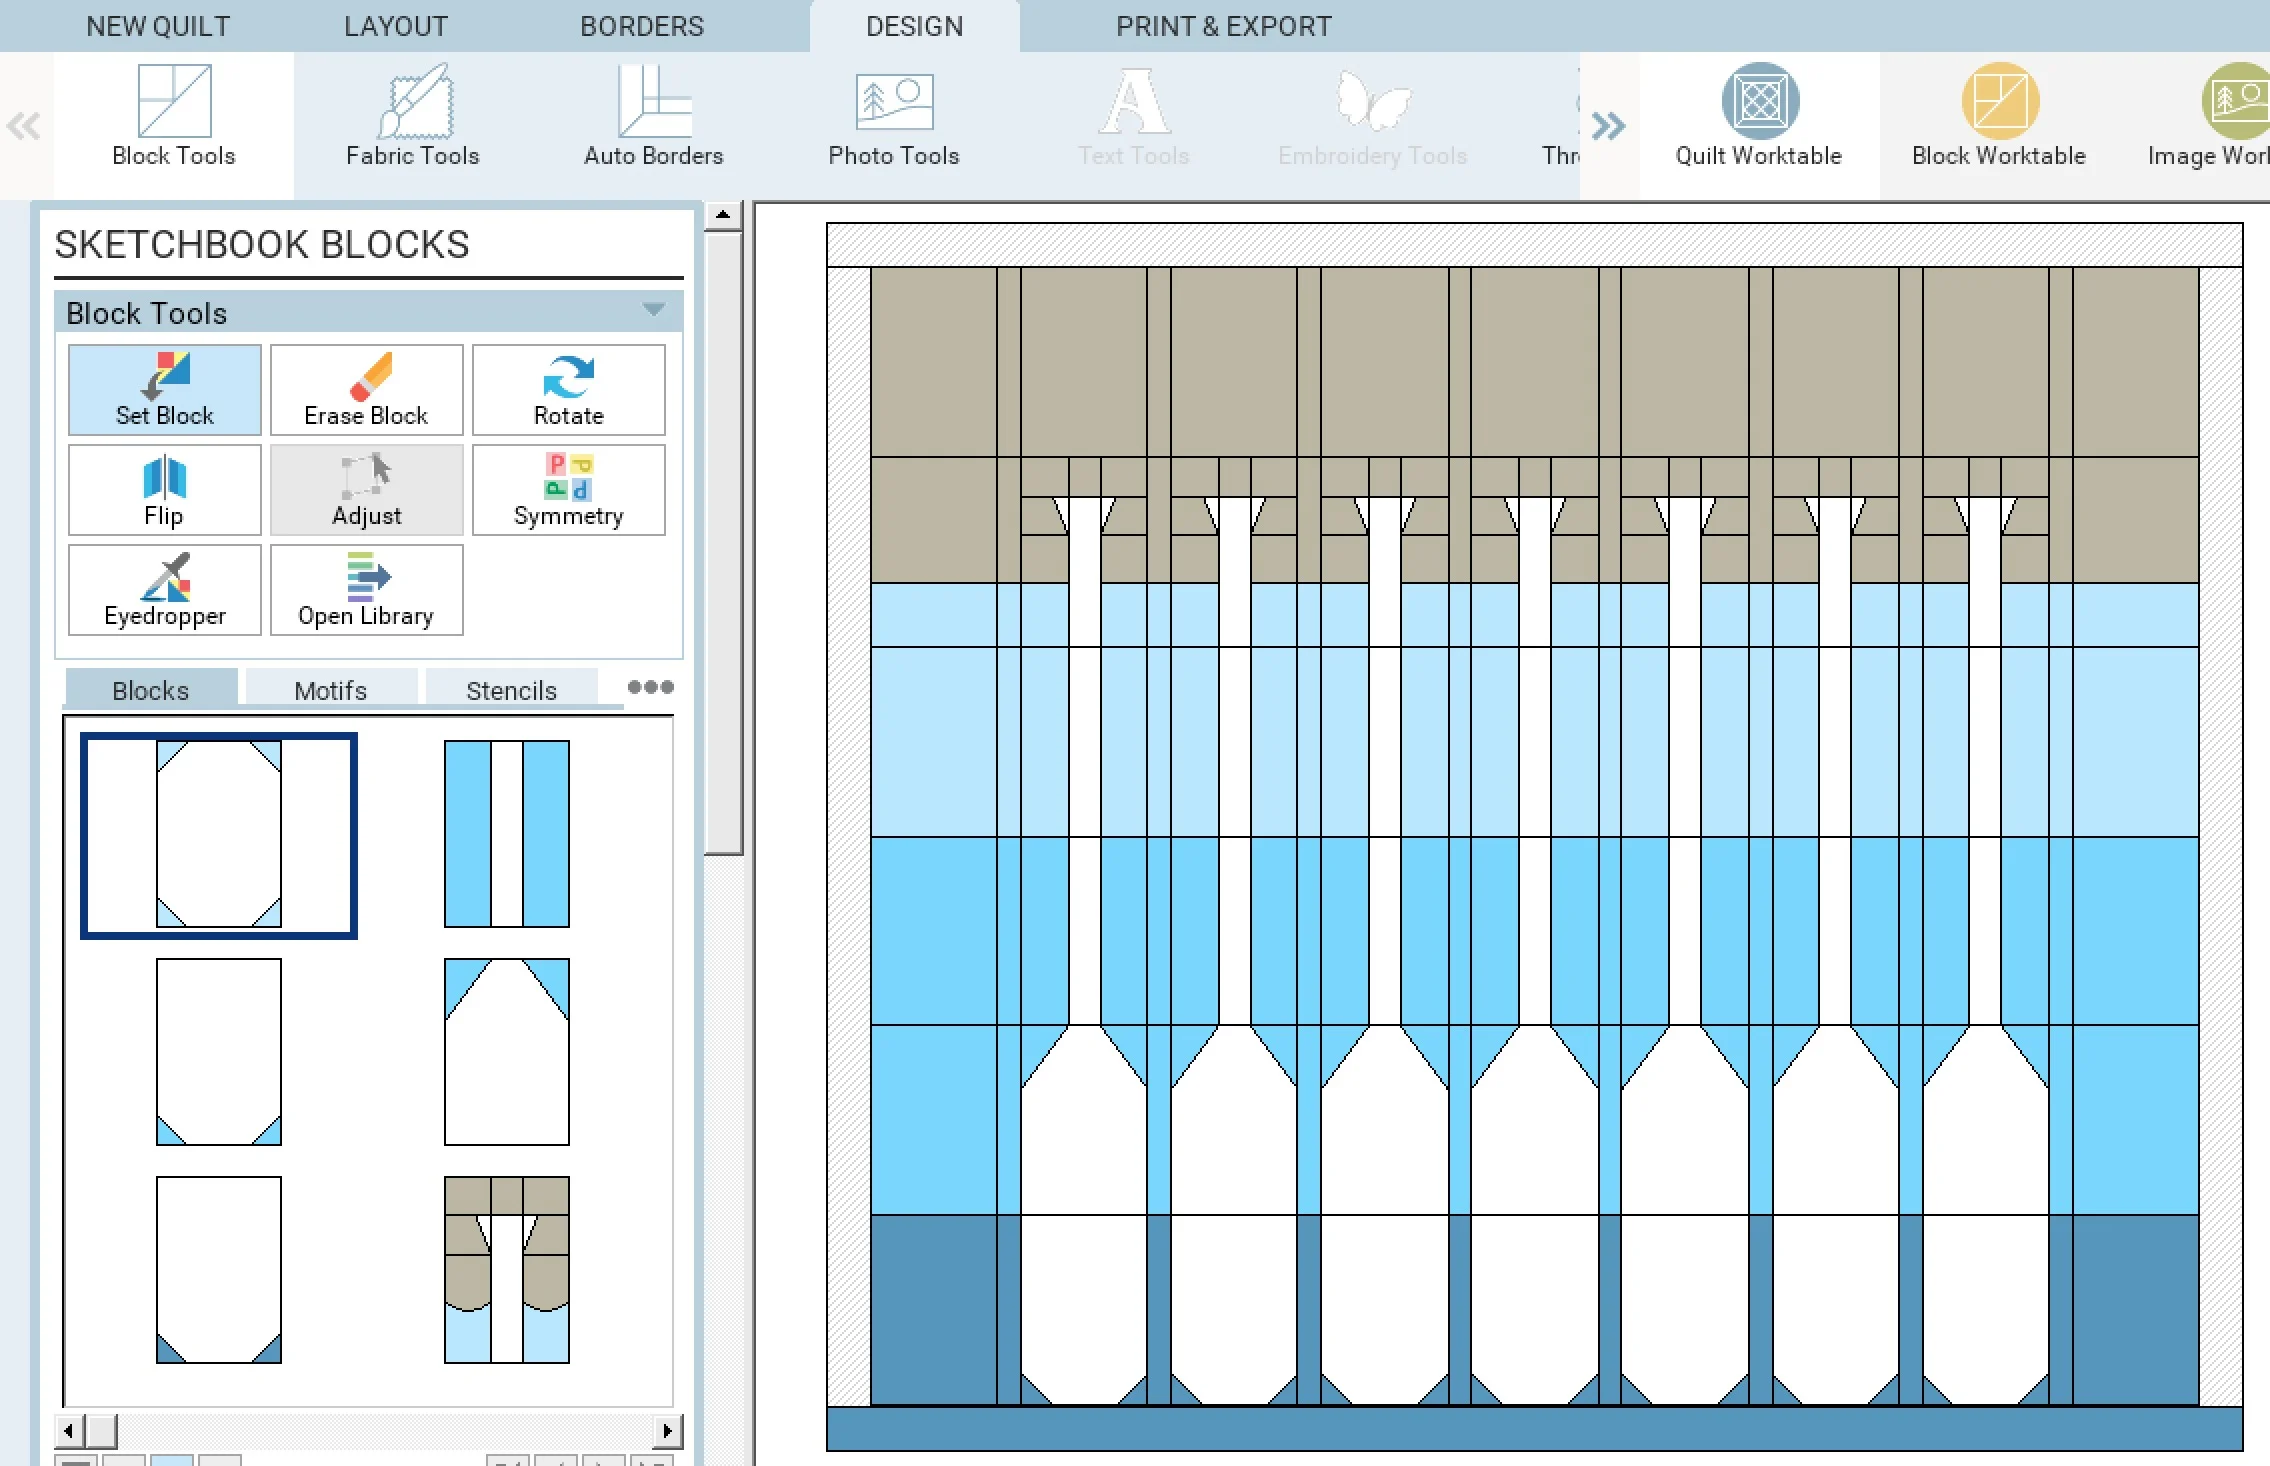This screenshot has height=1466, width=2270.
Task: Select the Eyedropper tool
Action: [x=165, y=590]
